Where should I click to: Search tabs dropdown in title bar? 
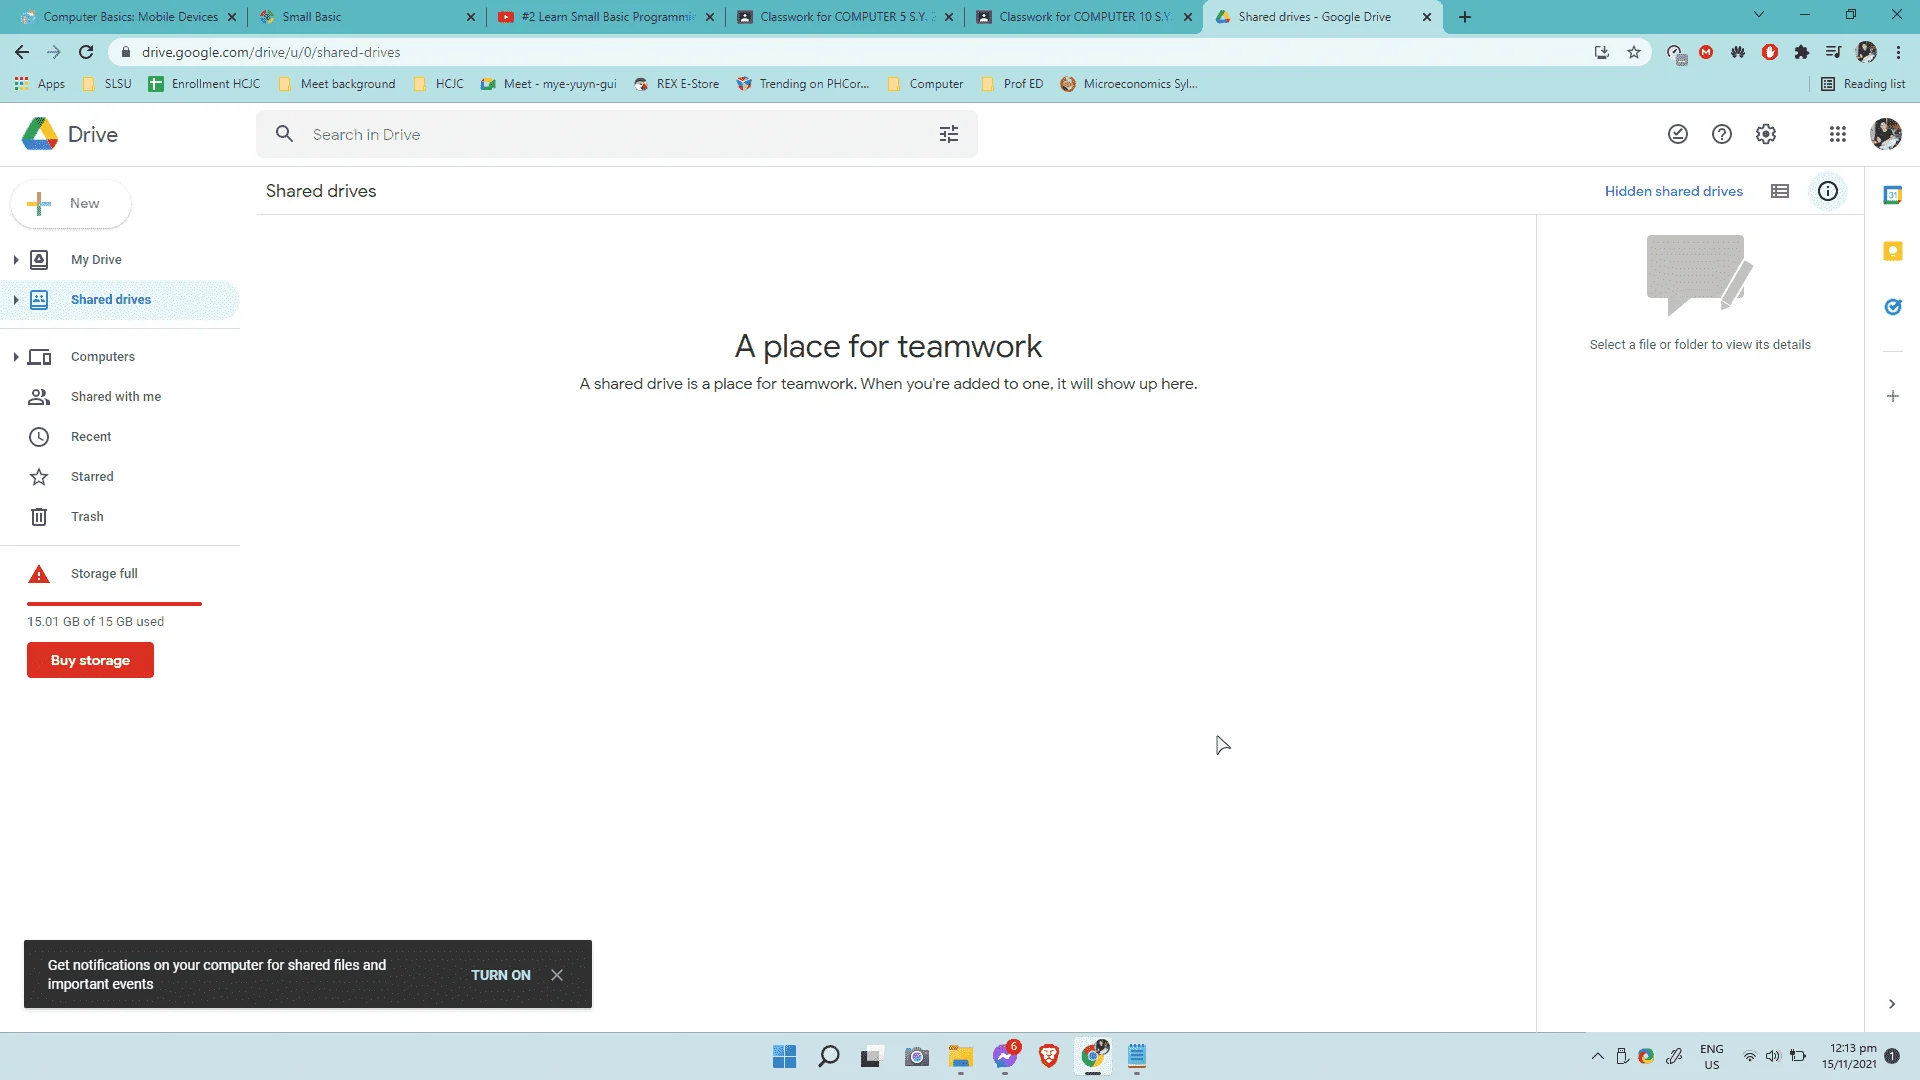coord(1758,15)
